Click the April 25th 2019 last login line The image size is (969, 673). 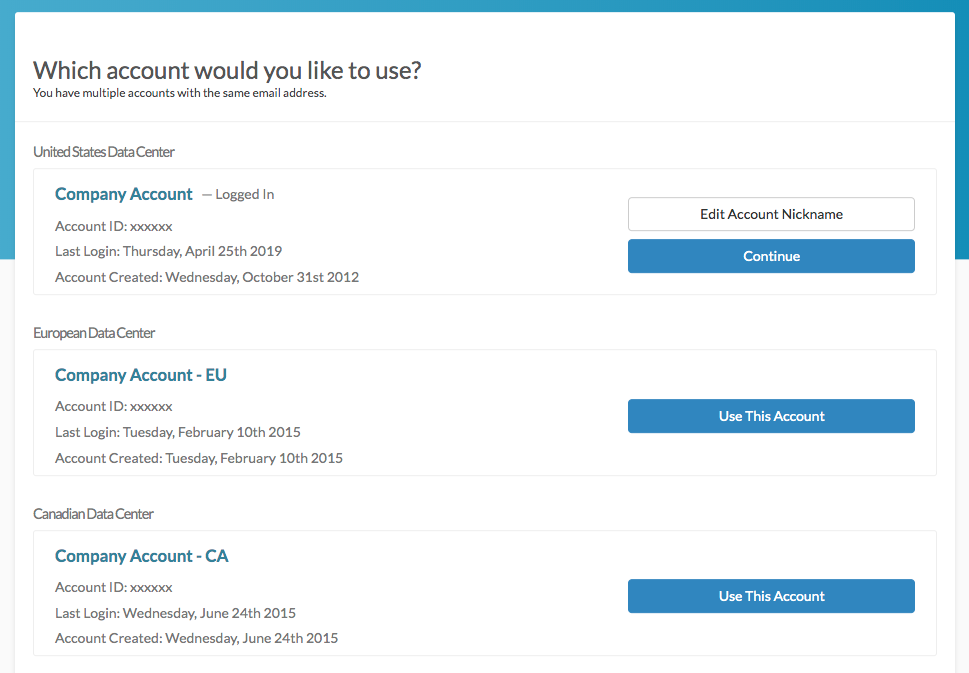169,251
